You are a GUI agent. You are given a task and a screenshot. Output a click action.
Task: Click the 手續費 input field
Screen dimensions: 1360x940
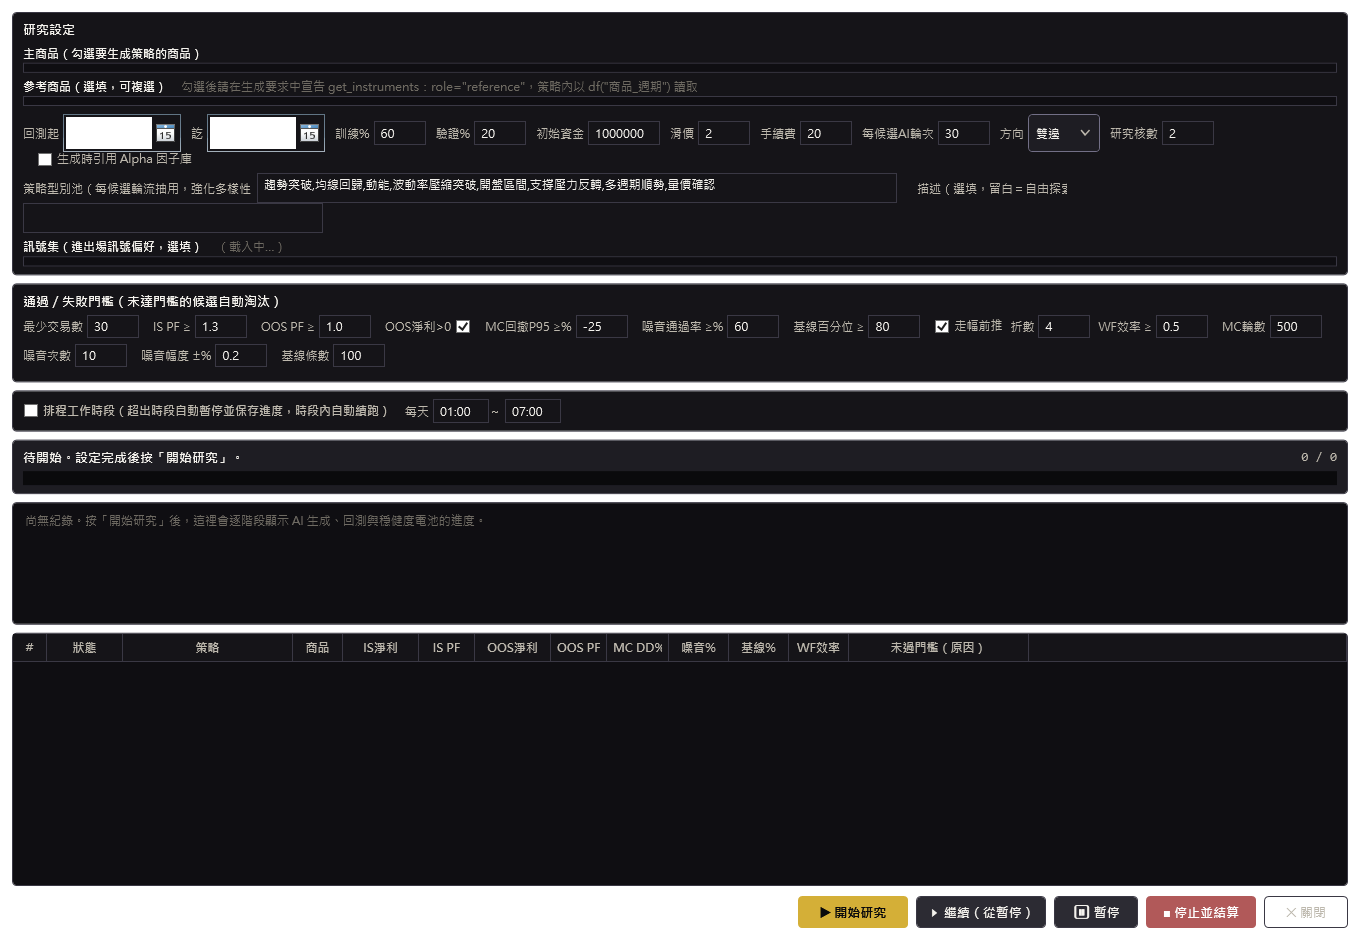(826, 133)
